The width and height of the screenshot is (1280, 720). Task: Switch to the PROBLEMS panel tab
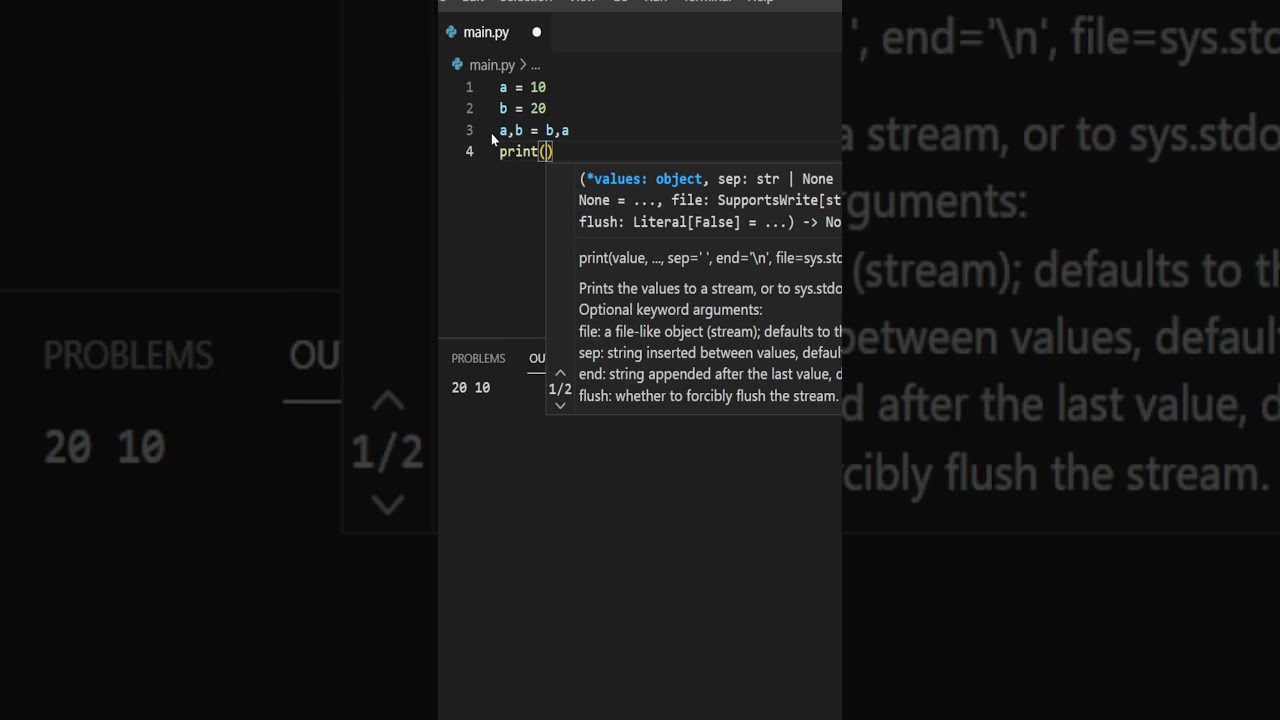[x=478, y=358]
